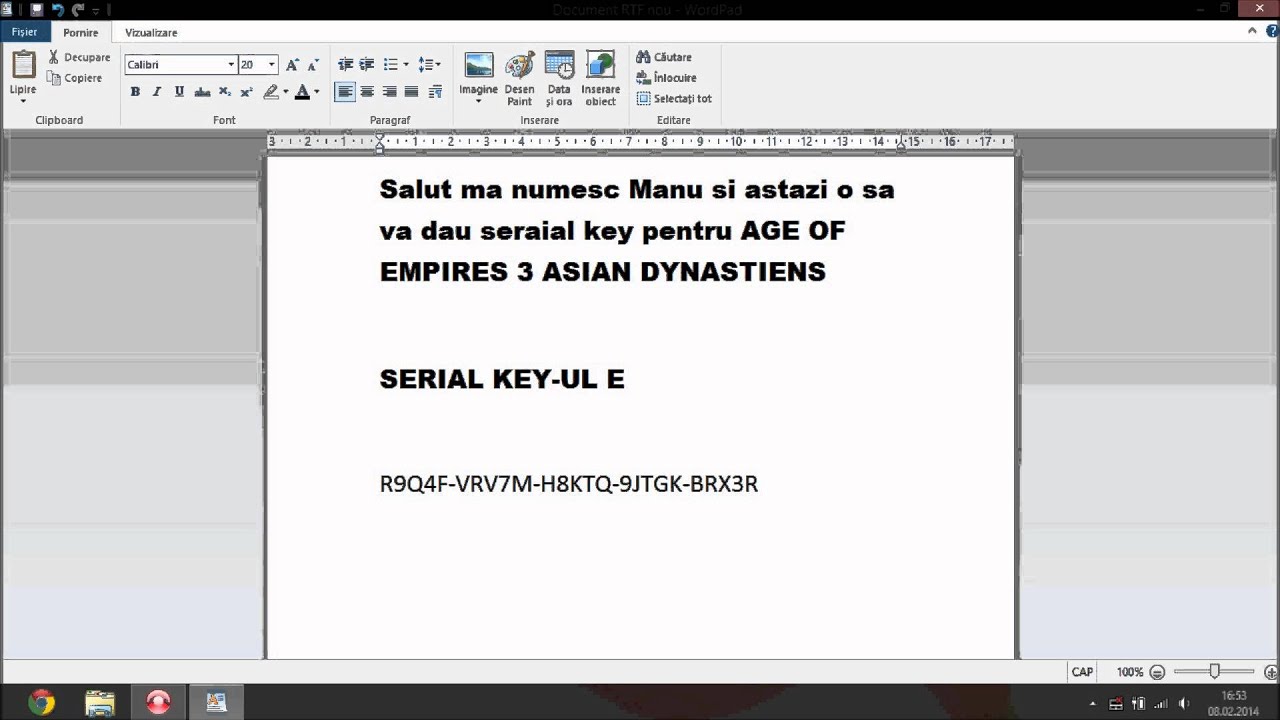Open the Calibri font family dropdown
The height and width of the screenshot is (720, 1280).
pos(231,65)
